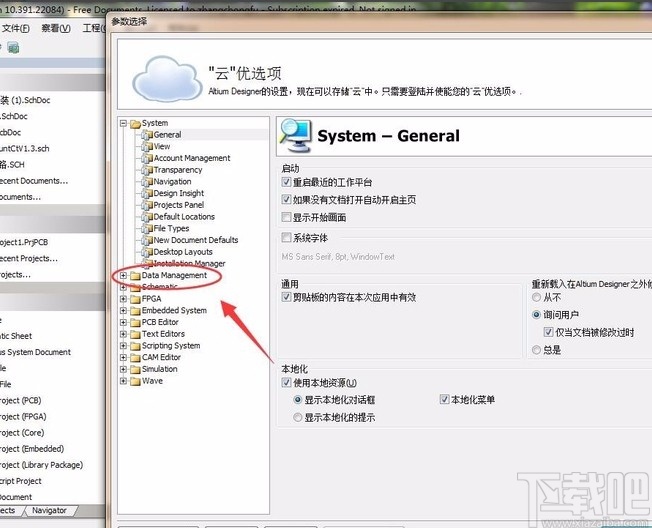The image size is (652, 528).
Task: Open Account Management page icon
Action: (x=147, y=158)
